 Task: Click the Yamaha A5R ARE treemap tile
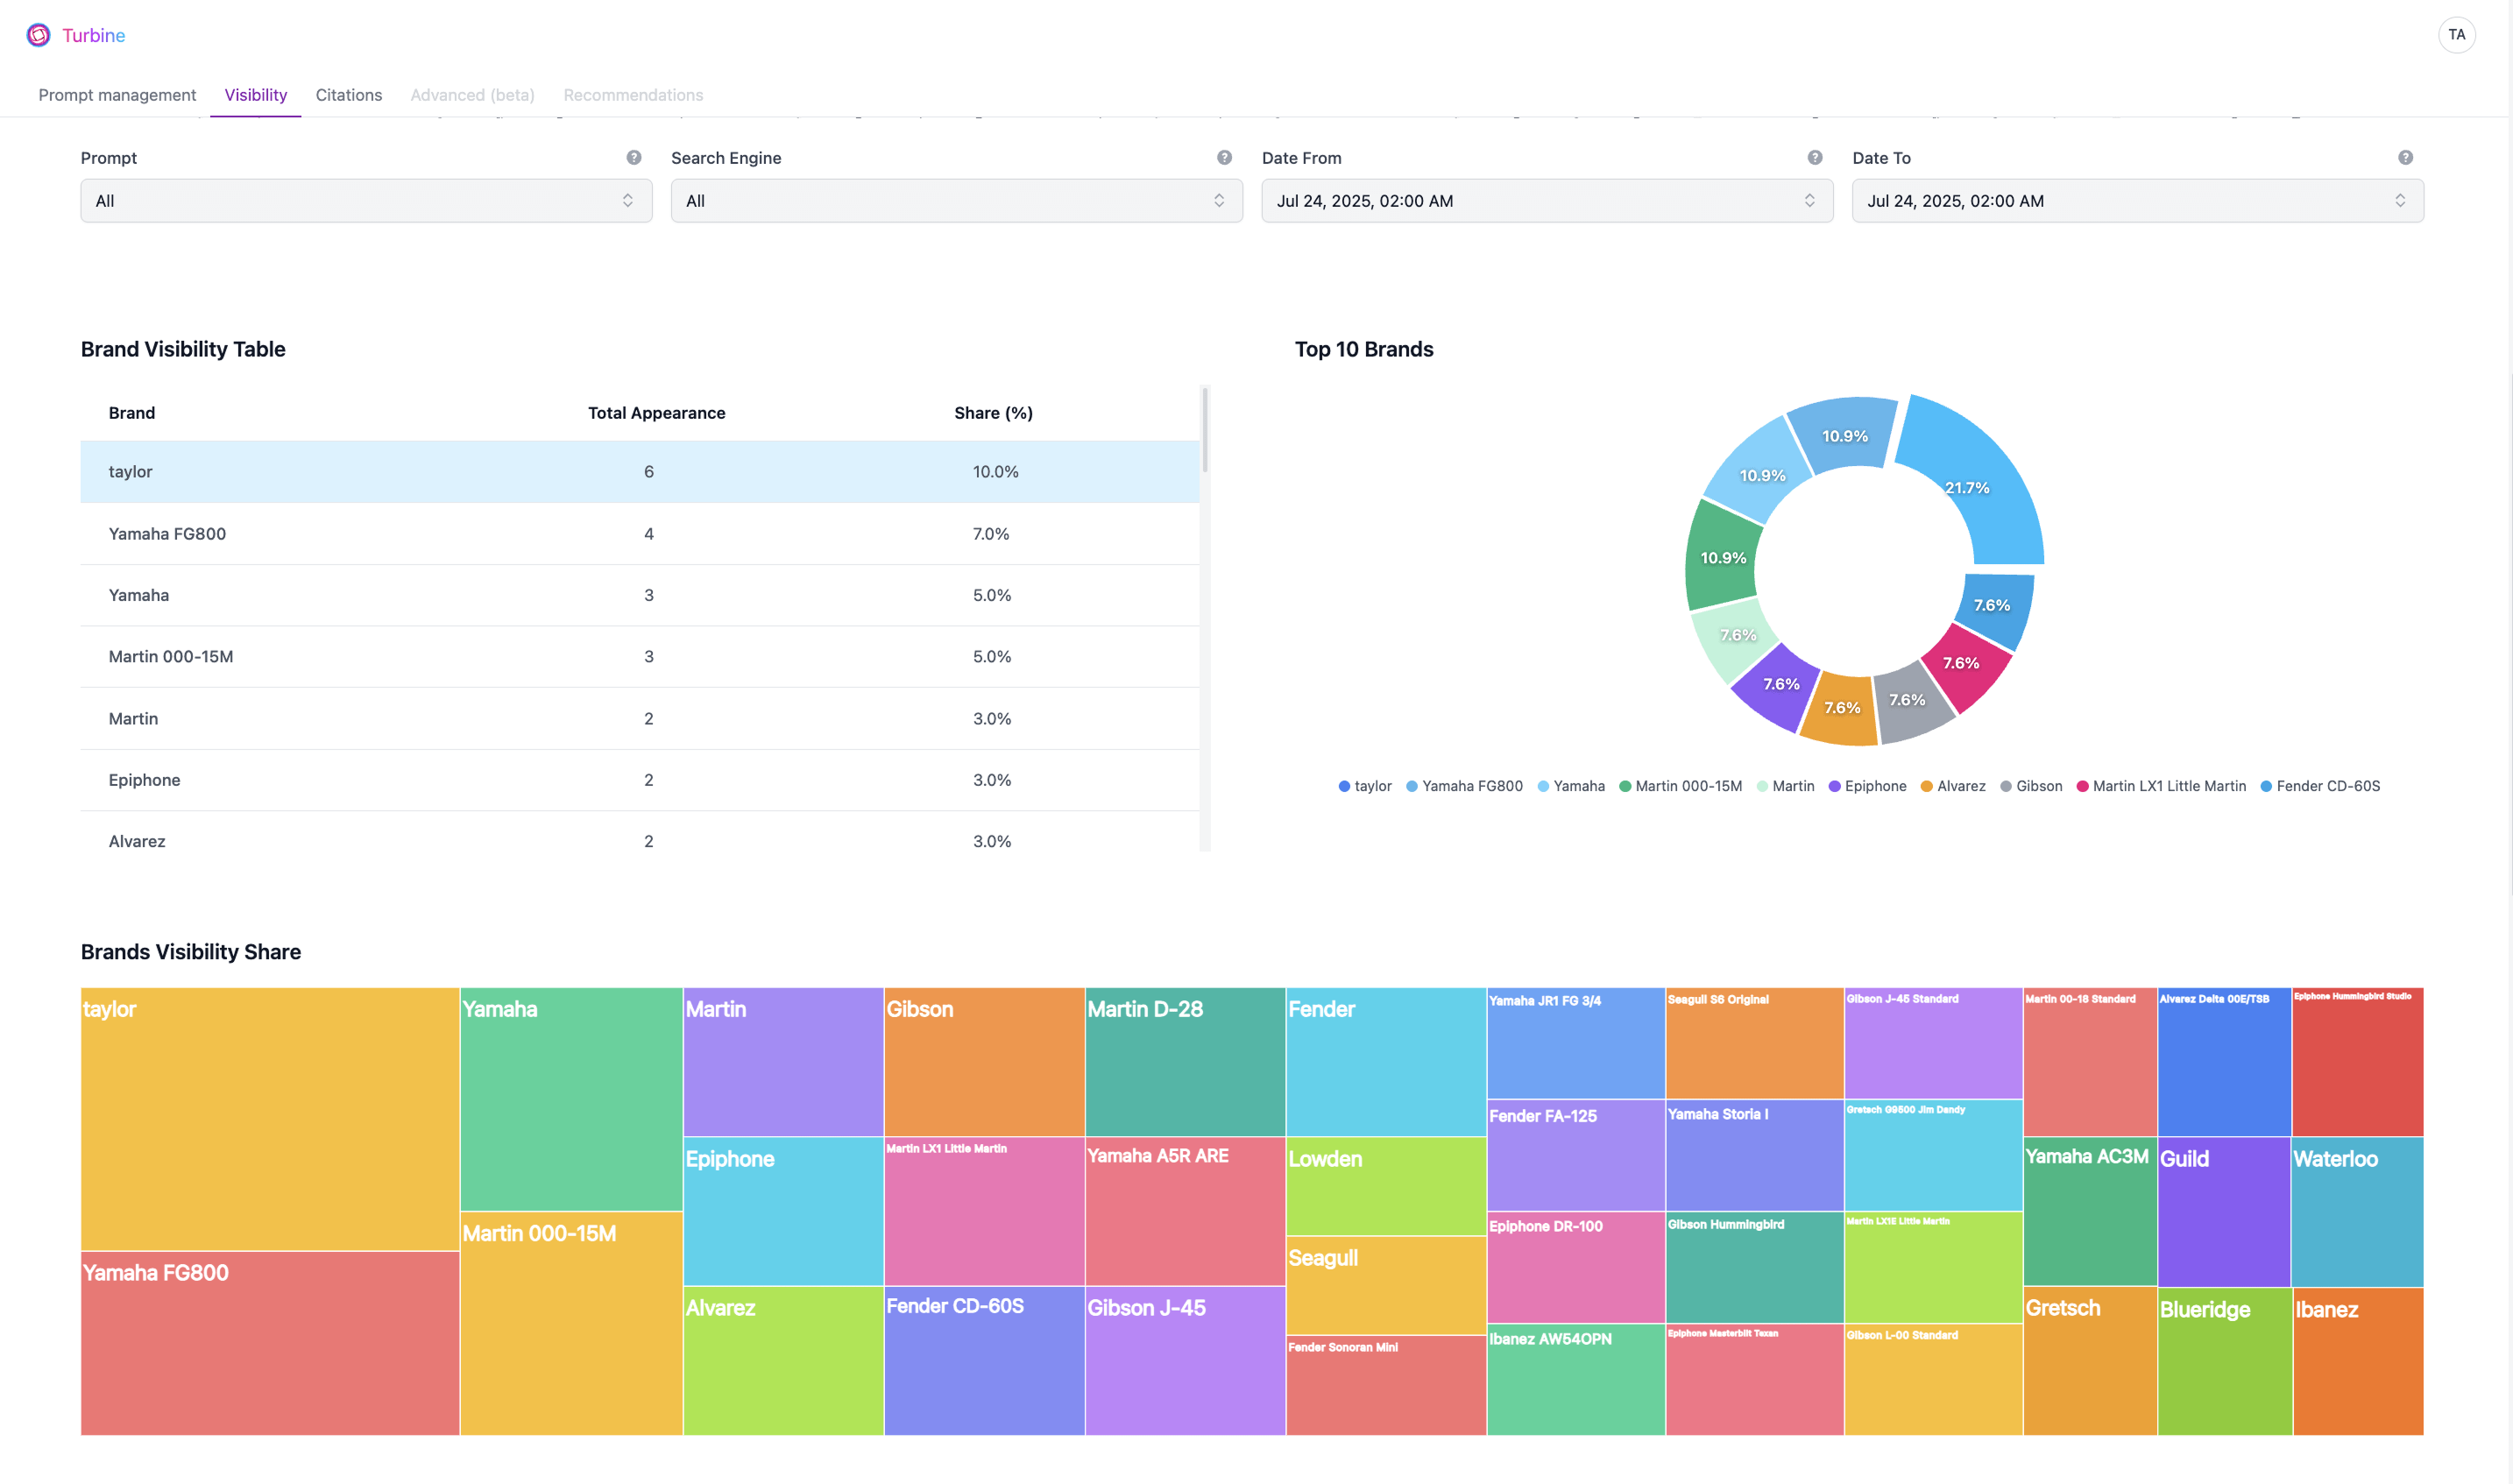[1185, 1211]
